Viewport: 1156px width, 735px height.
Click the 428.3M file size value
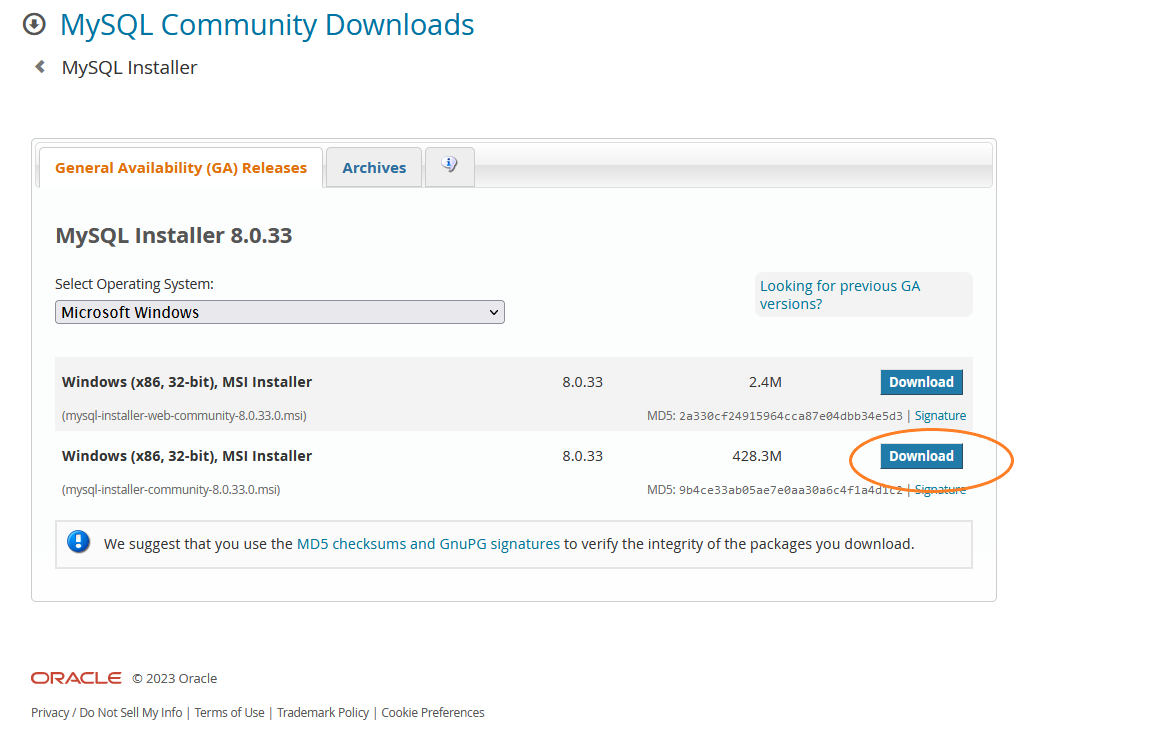pos(757,456)
